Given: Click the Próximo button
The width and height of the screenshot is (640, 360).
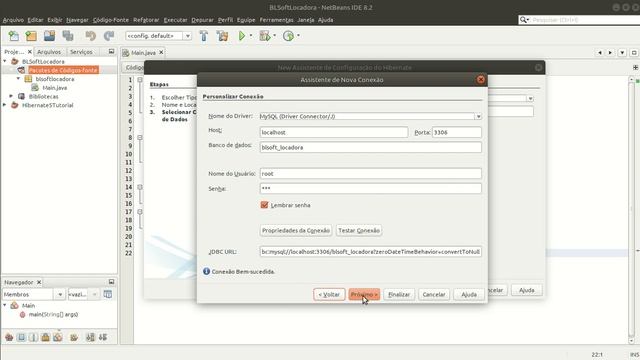Looking at the screenshot, I should (364, 294).
